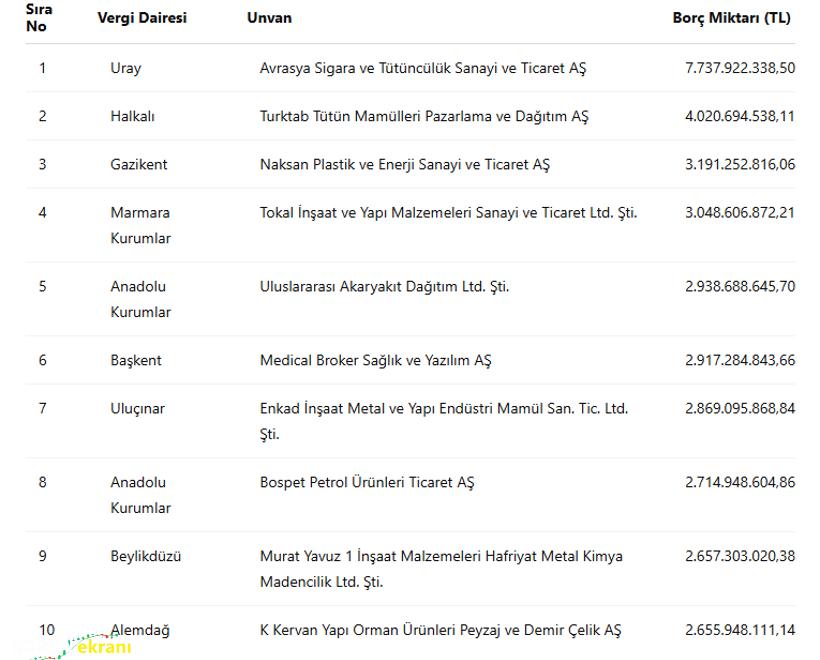Select the 'Beylikdüzü' tax office cell
Viewport: 820px width, 660px height.
146,556
